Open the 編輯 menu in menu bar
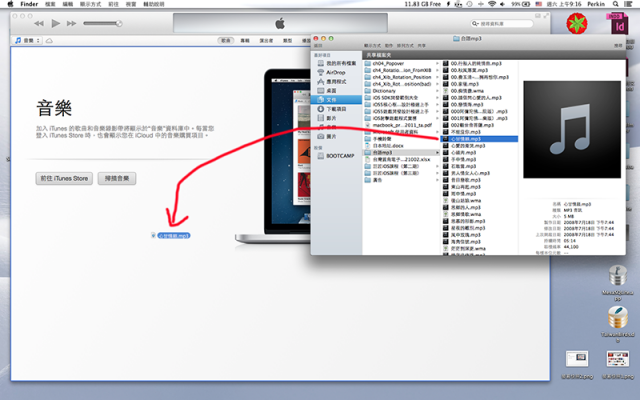The image size is (640, 400). coord(68,4)
